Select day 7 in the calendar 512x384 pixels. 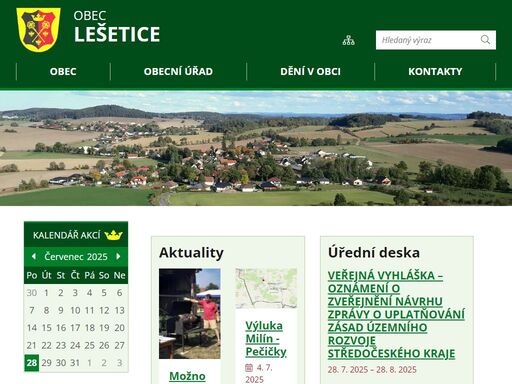pyautogui.click(x=32, y=310)
